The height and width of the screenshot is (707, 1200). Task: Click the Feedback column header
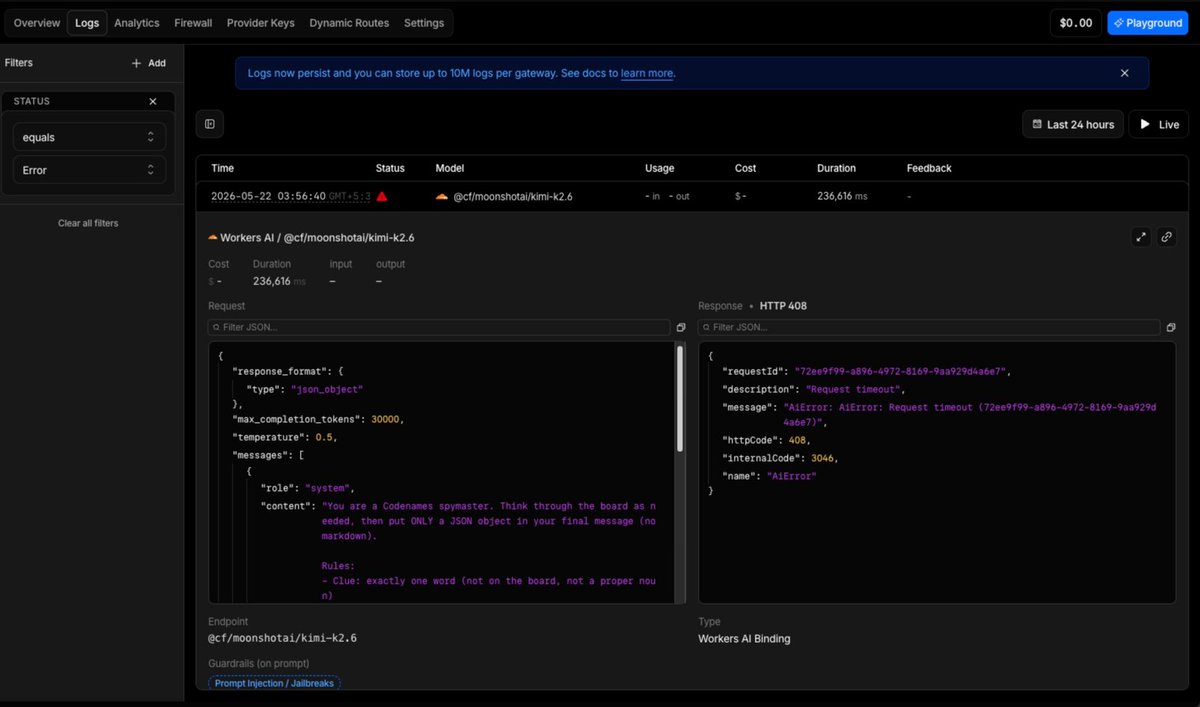coord(929,168)
